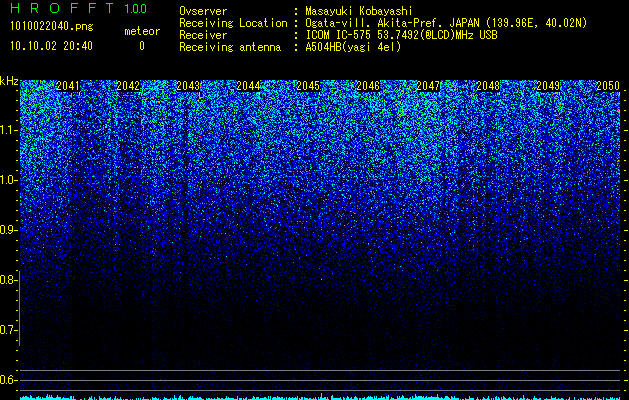
Task: Click the 1.0 kHz frequency axis label
Action: click(x=8, y=180)
